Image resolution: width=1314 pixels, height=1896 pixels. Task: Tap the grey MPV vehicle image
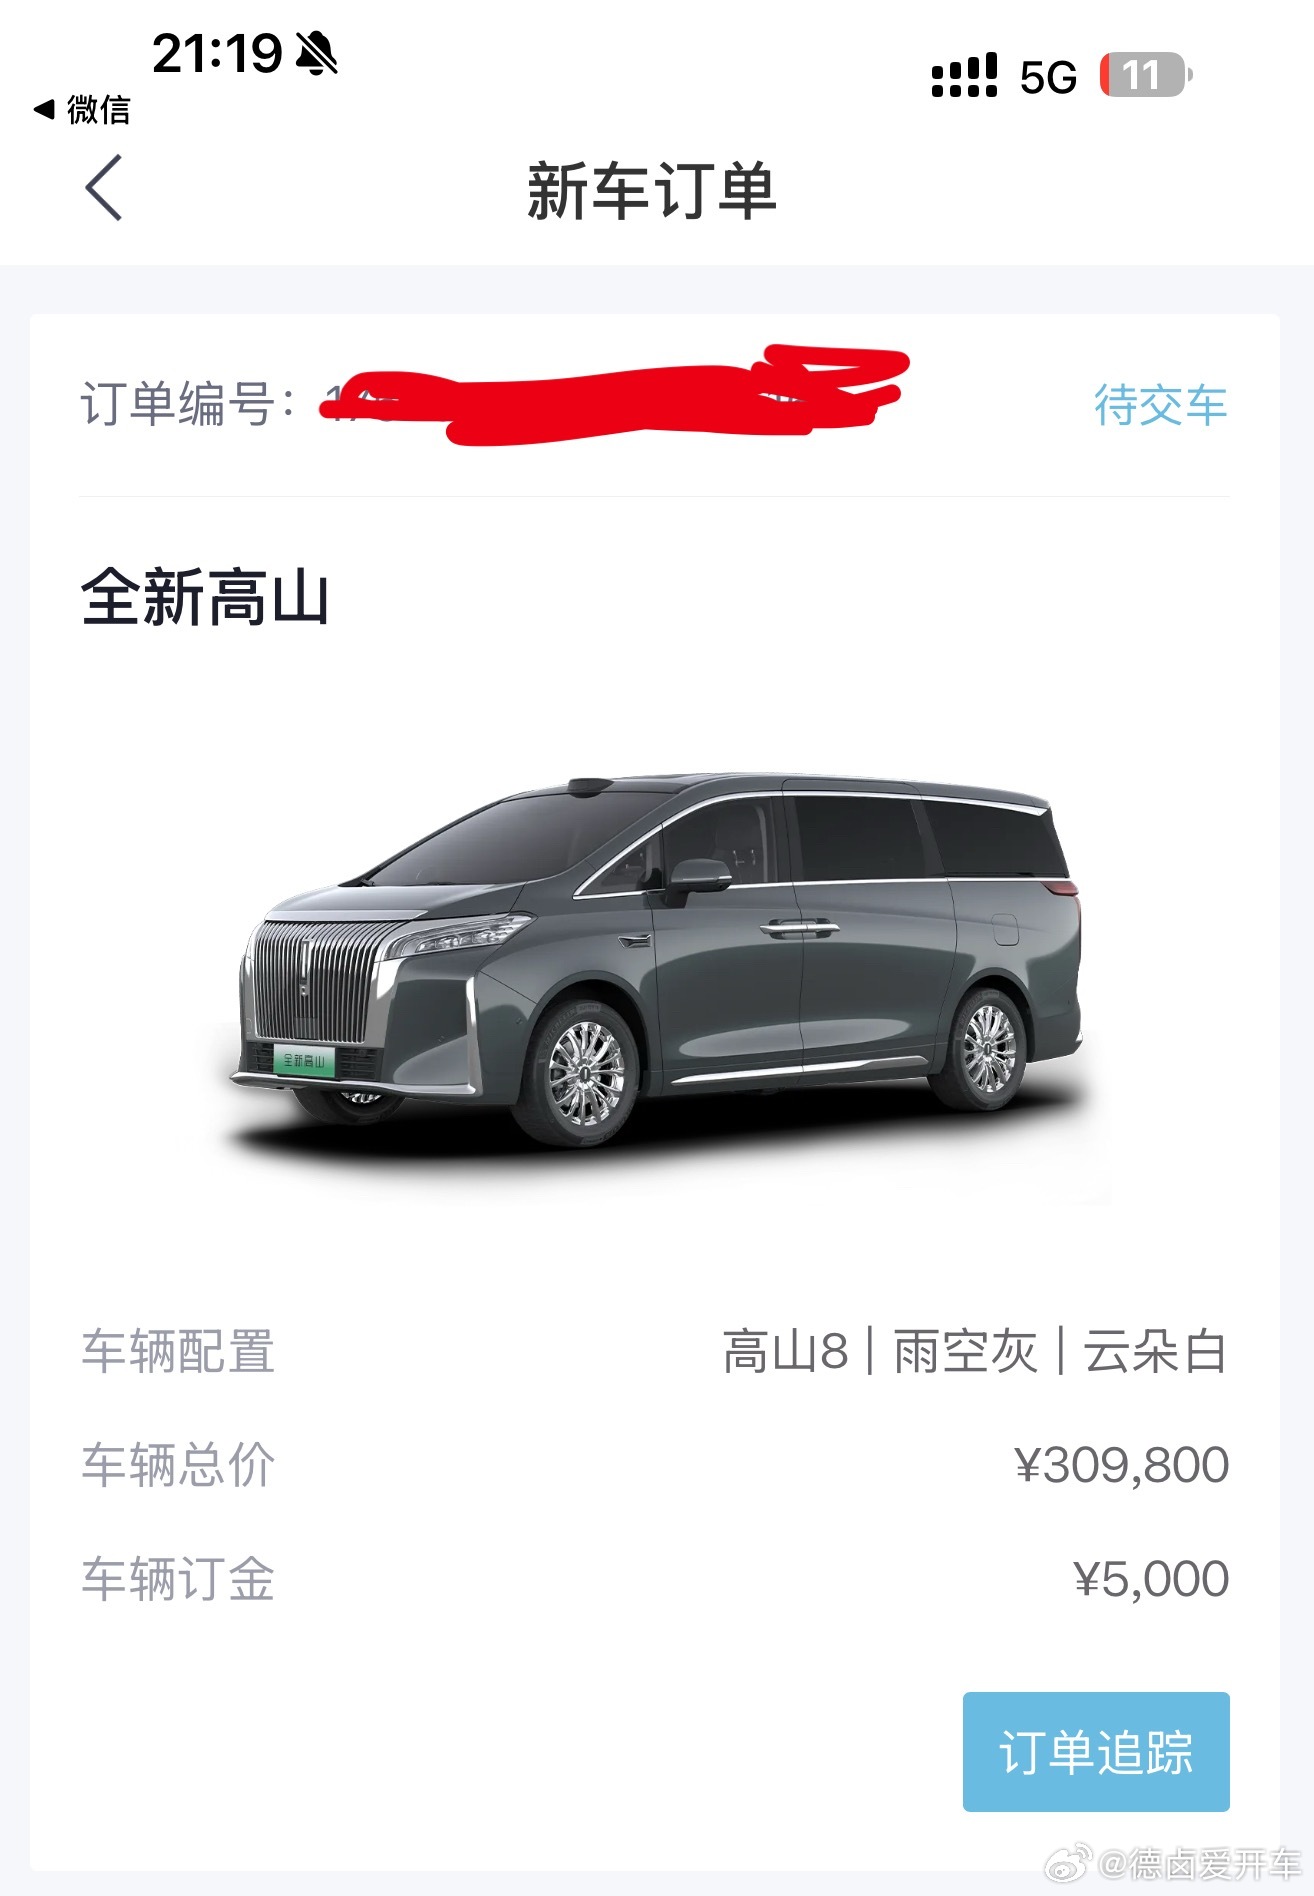pyautogui.click(x=657, y=961)
